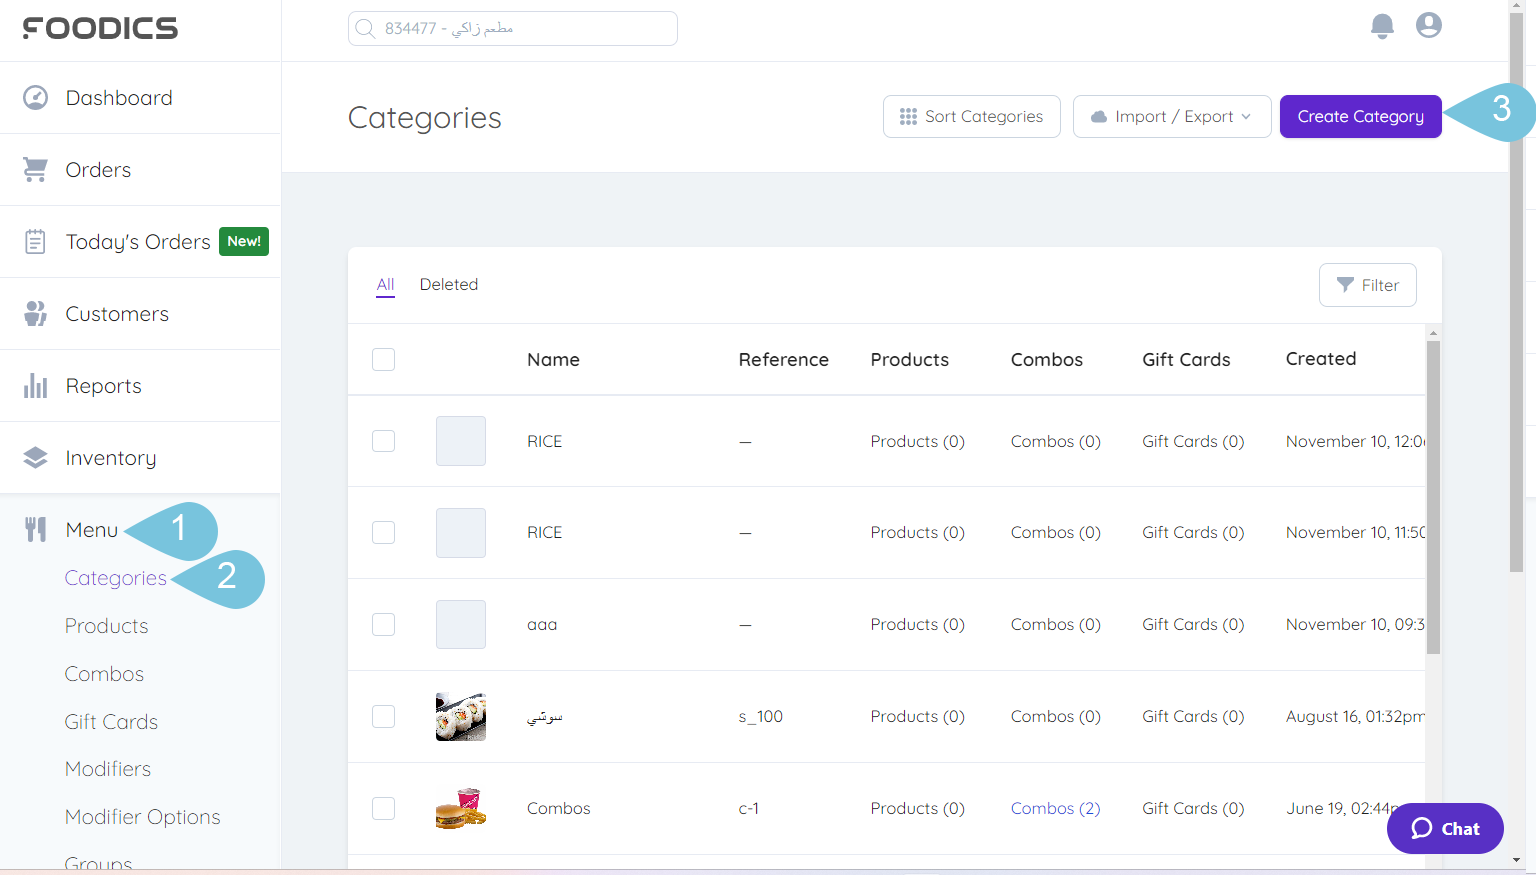Open the All categories tab
Image resolution: width=1536 pixels, height=875 pixels.
[385, 284]
